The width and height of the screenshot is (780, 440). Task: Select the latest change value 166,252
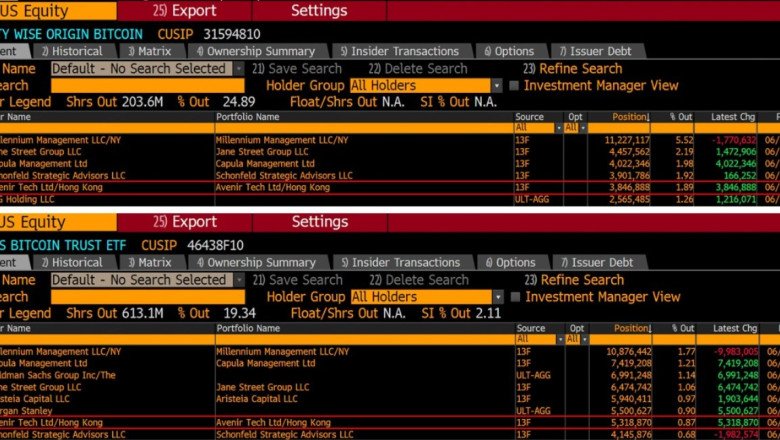tap(741, 176)
